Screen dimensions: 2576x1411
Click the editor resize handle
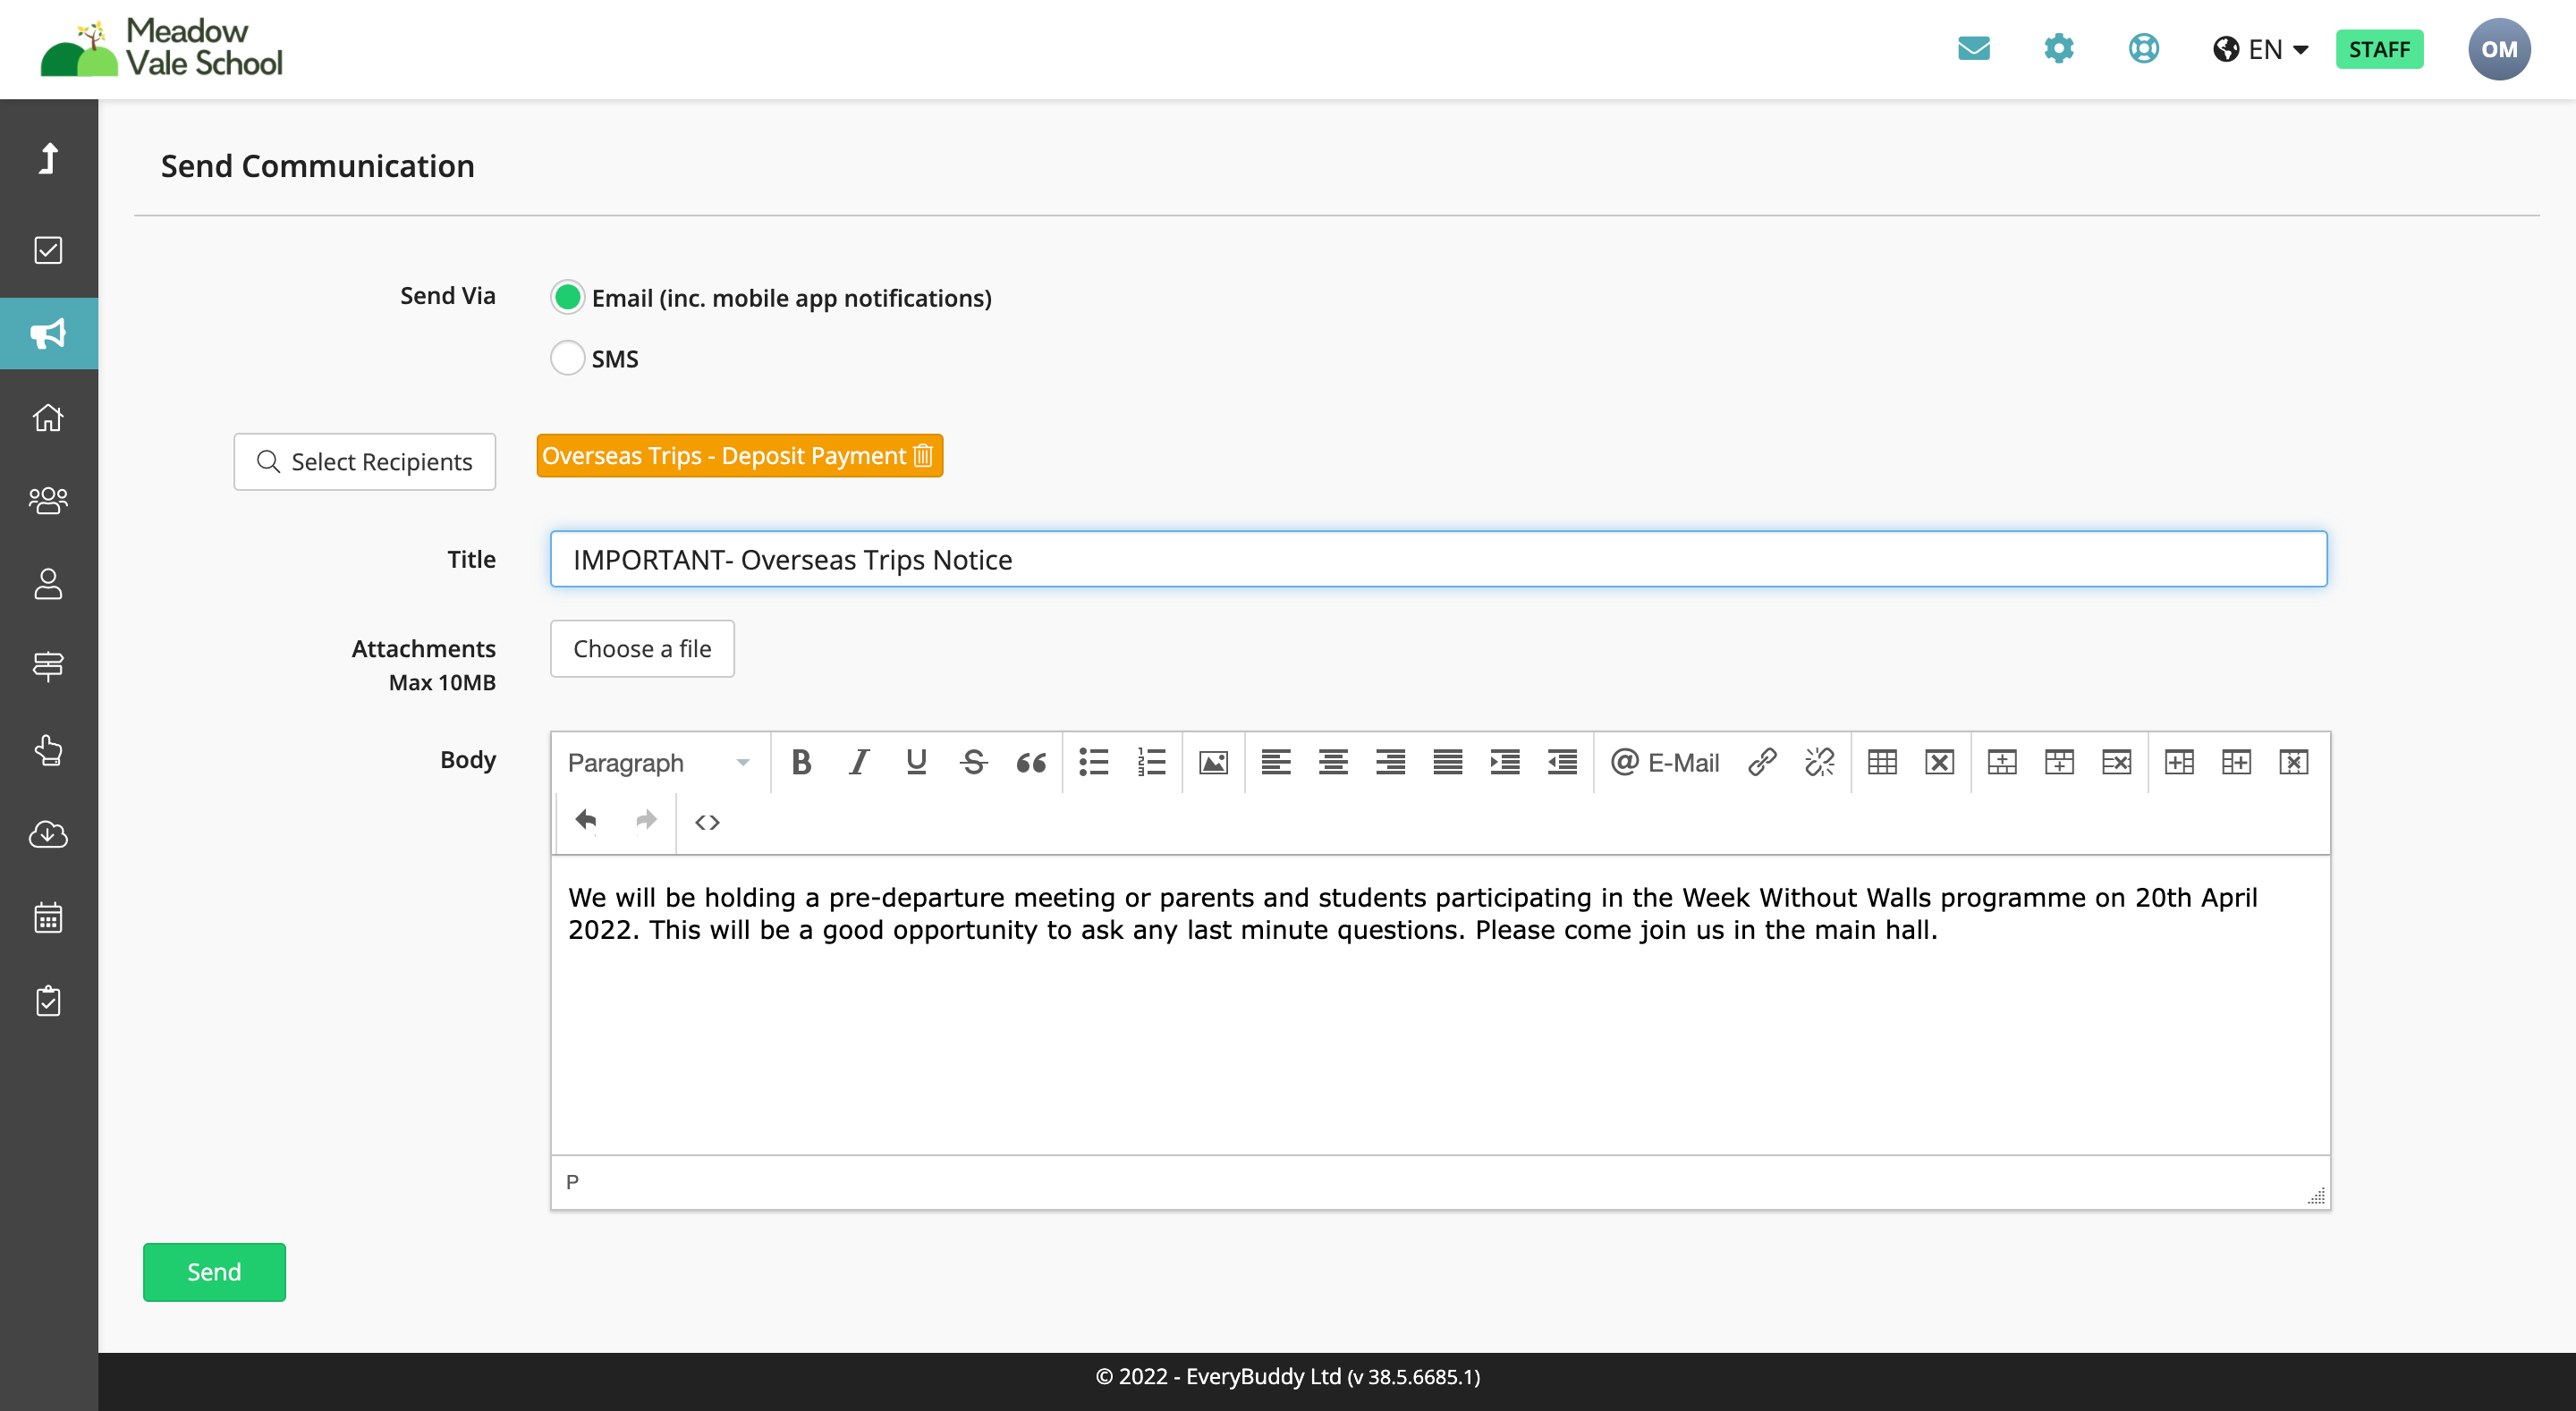coord(2316,1196)
